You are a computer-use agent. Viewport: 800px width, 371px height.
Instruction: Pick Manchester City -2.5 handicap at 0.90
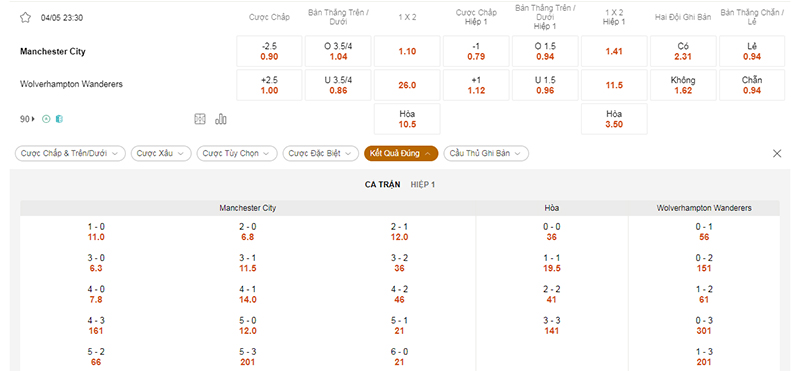pyautogui.click(x=269, y=51)
